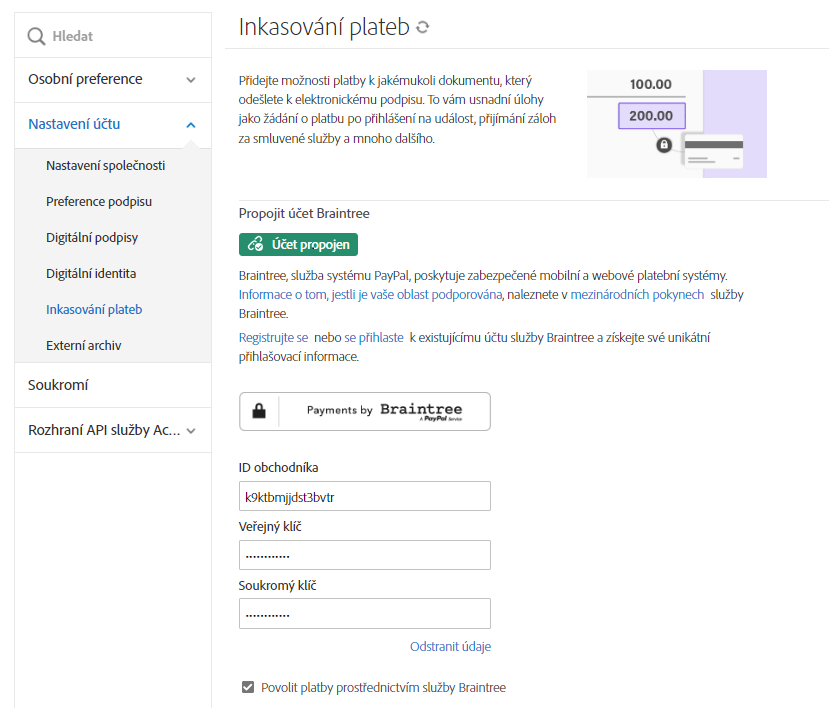Focus the Veřejný klíč field

coord(364,555)
